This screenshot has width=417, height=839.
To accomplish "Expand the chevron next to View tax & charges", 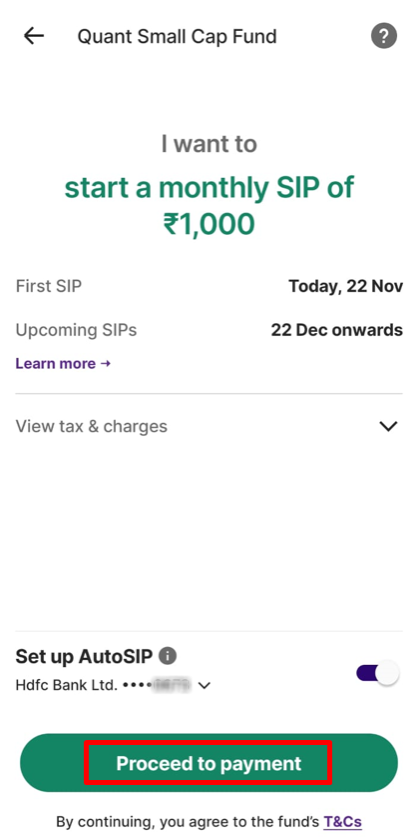I will pyautogui.click(x=388, y=426).
